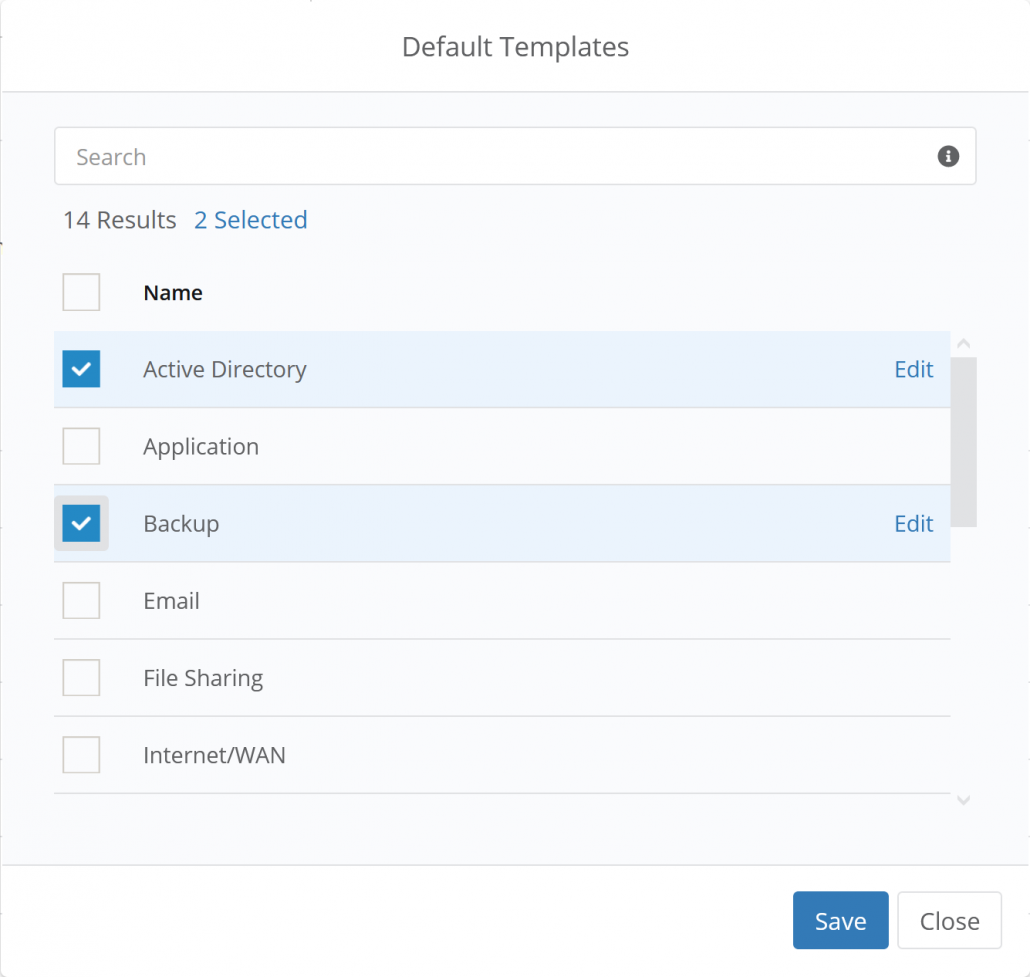Check the File Sharing template
Viewport: 1030px width, 977px height.
point(81,677)
